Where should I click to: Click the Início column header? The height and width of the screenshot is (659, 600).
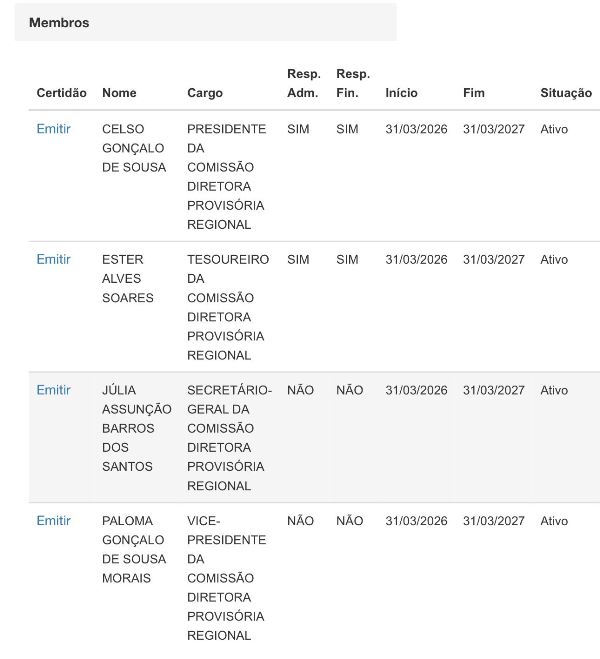(x=401, y=93)
